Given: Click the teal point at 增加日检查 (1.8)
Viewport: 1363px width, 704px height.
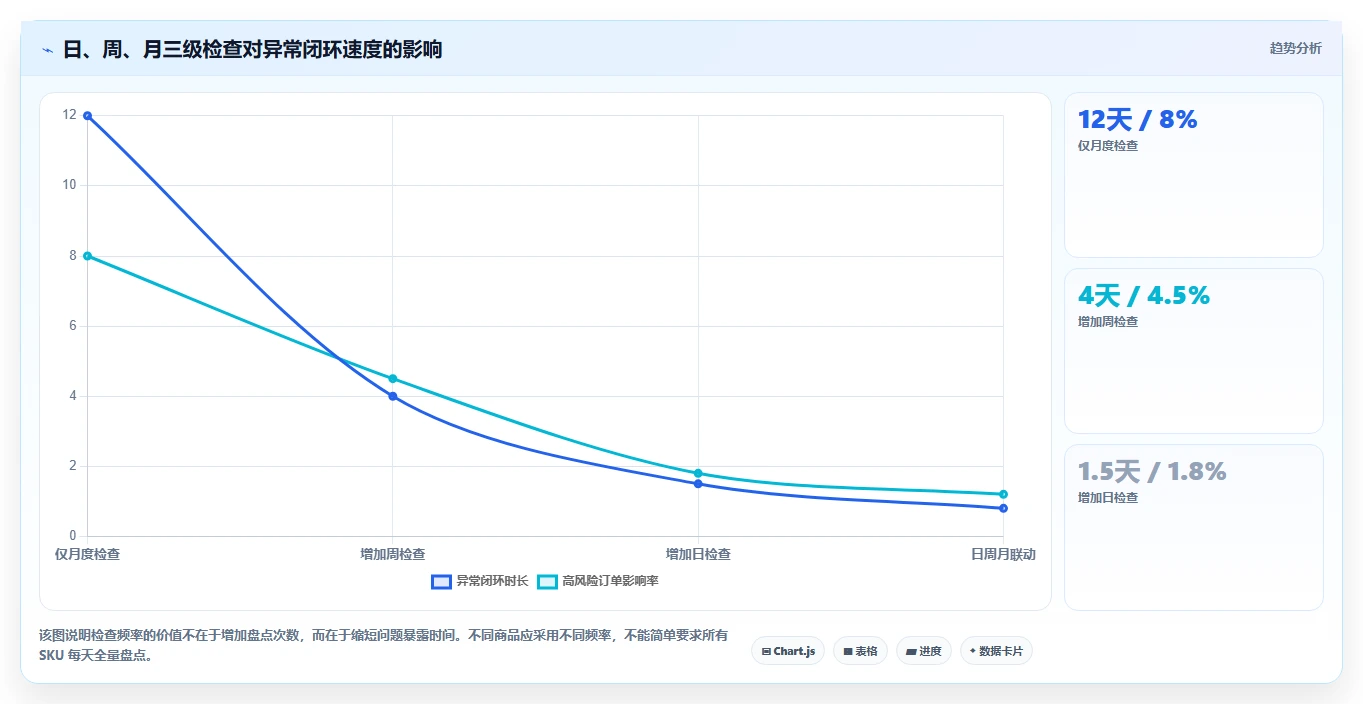Looking at the screenshot, I should pyautogui.click(x=698, y=473).
